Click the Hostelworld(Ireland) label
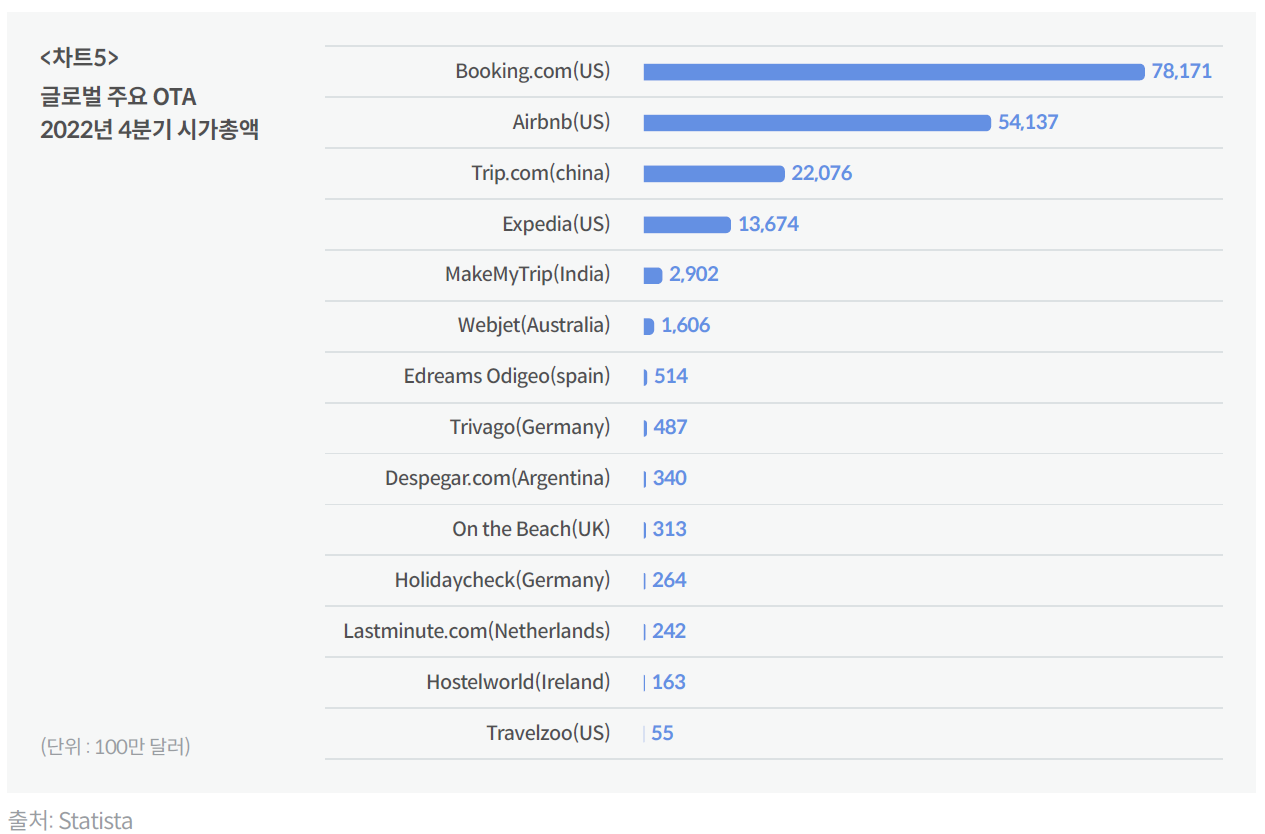Image resolution: width=1265 pixels, height=834 pixels. click(518, 682)
